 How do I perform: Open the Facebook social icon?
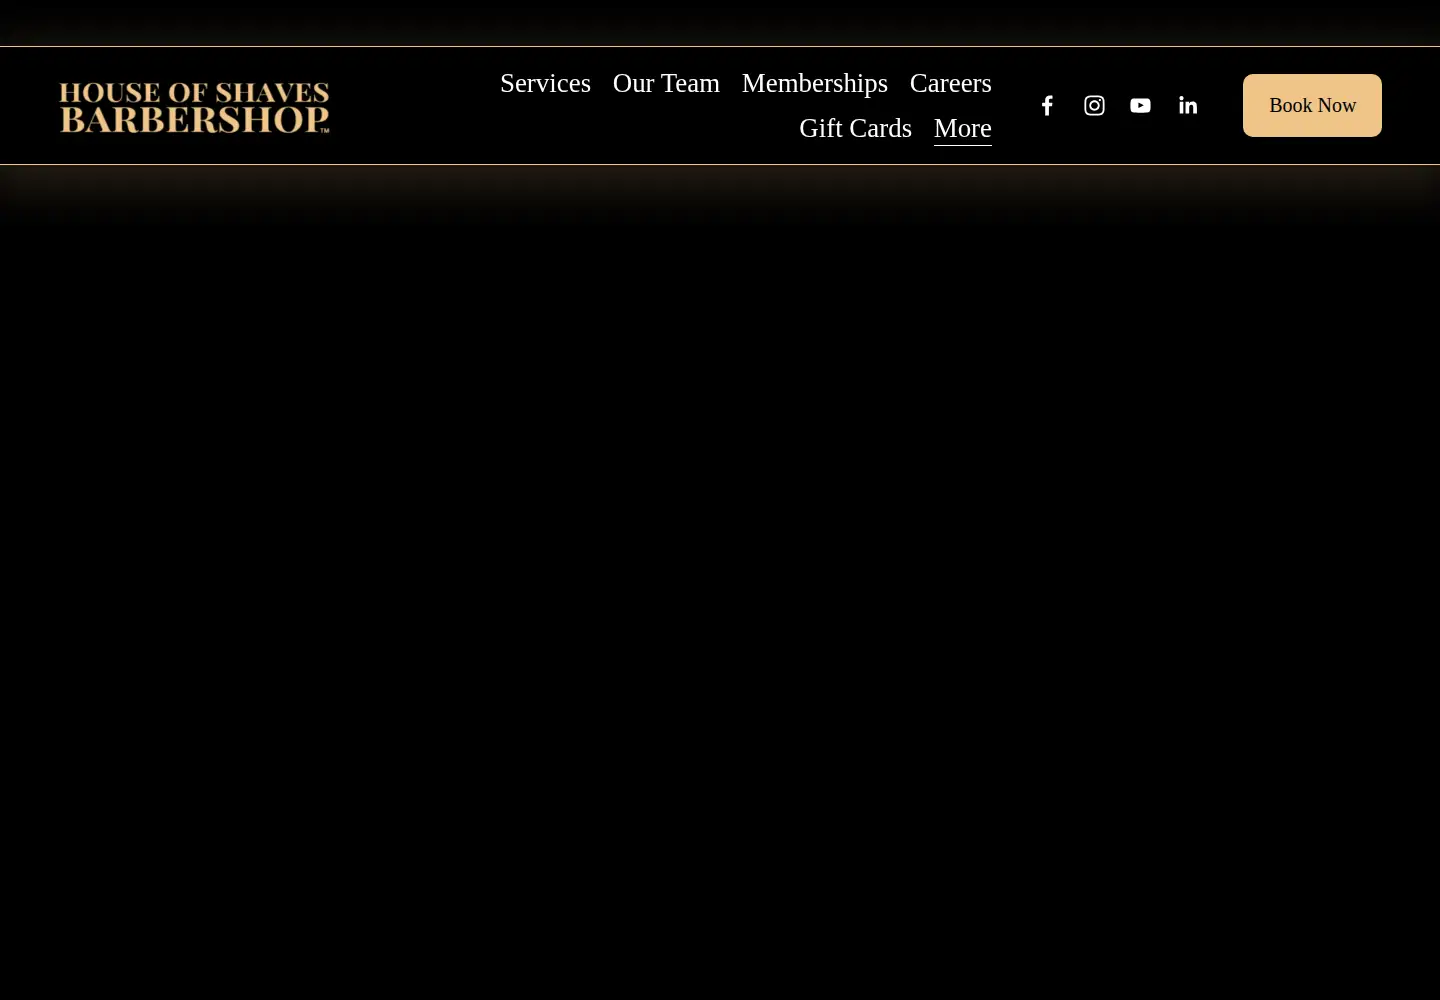(1047, 105)
